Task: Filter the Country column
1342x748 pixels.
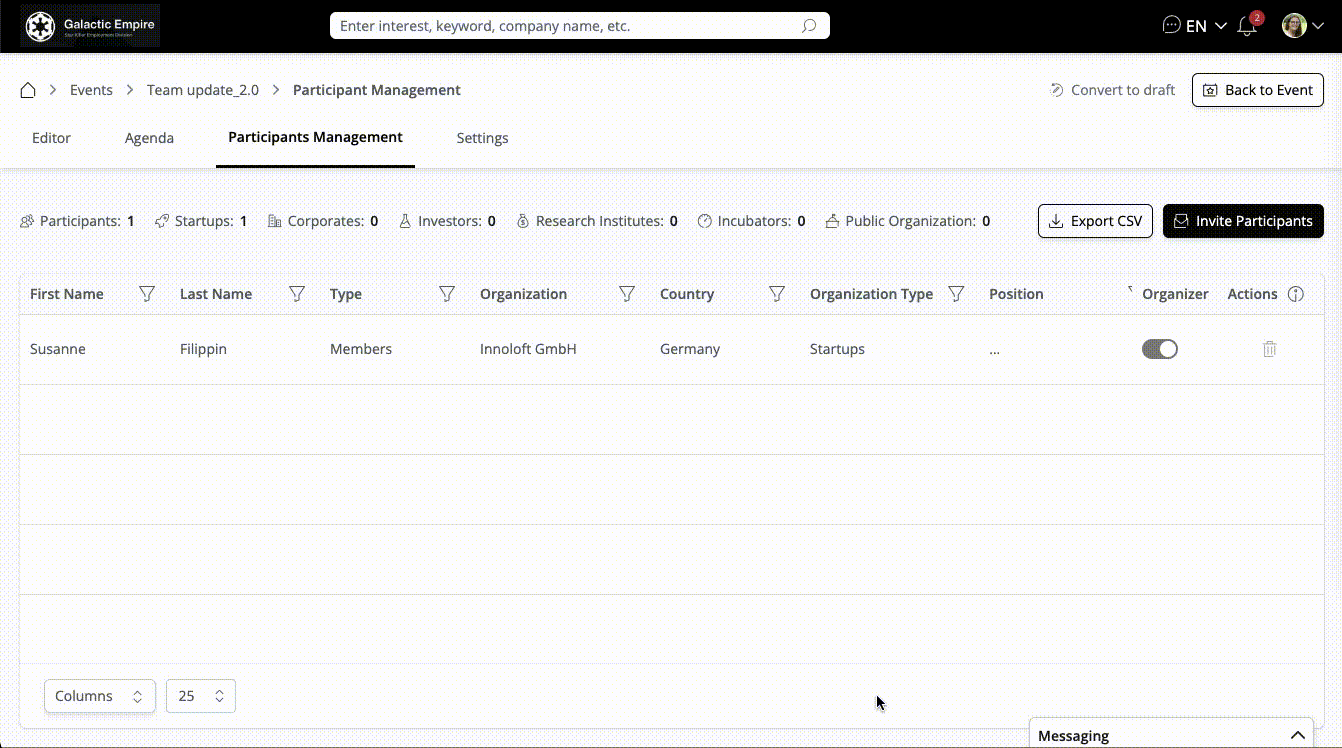Action: pos(777,294)
